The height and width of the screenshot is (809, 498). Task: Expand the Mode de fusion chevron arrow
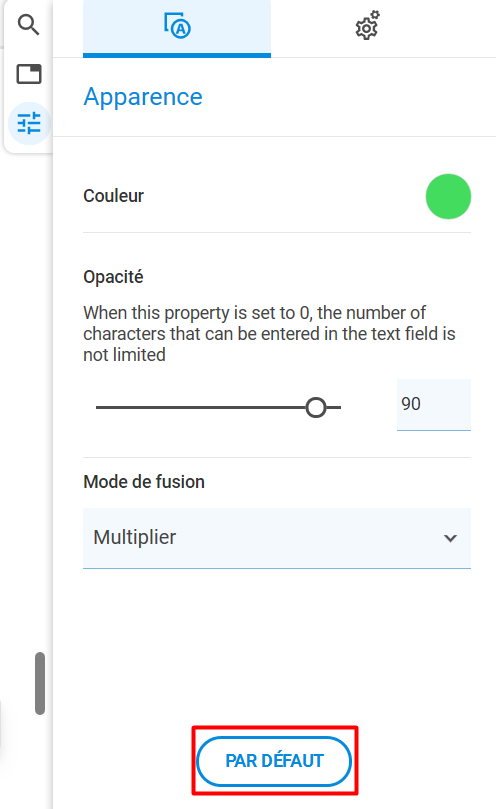(450, 538)
